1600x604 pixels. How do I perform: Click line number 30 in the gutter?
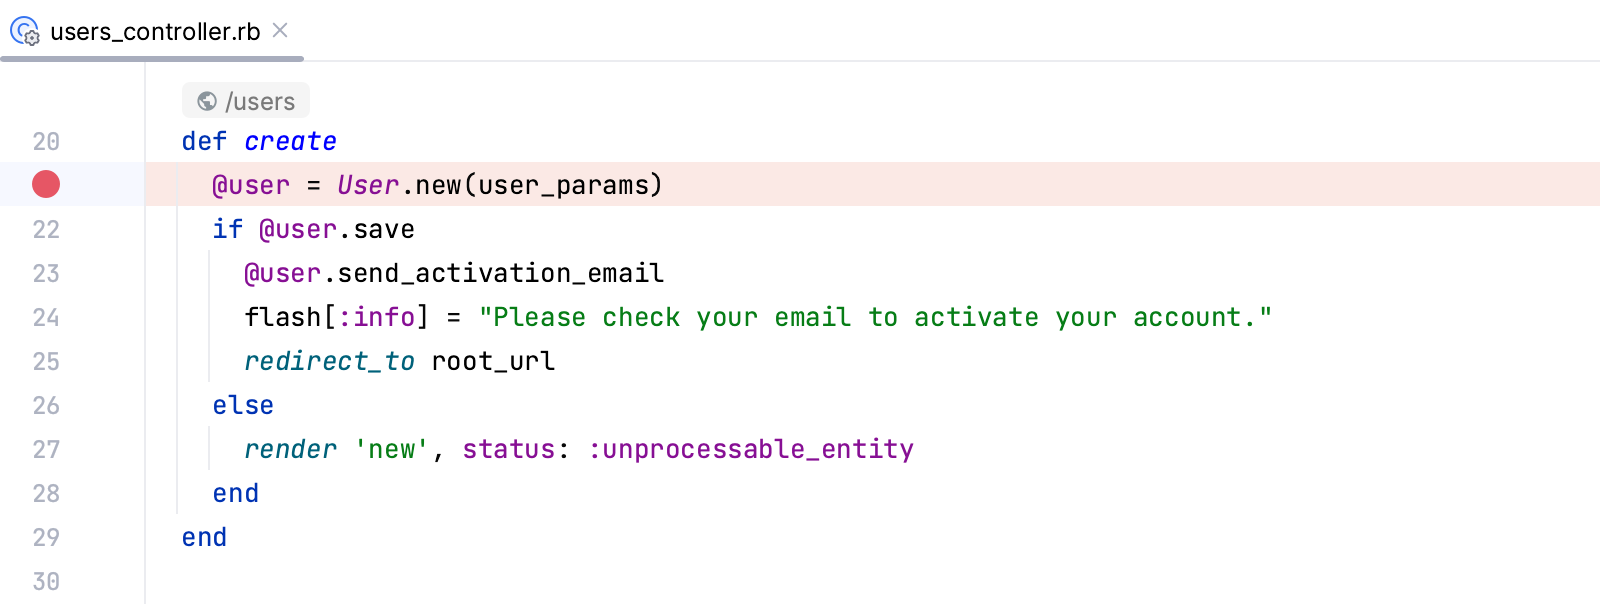point(45,581)
